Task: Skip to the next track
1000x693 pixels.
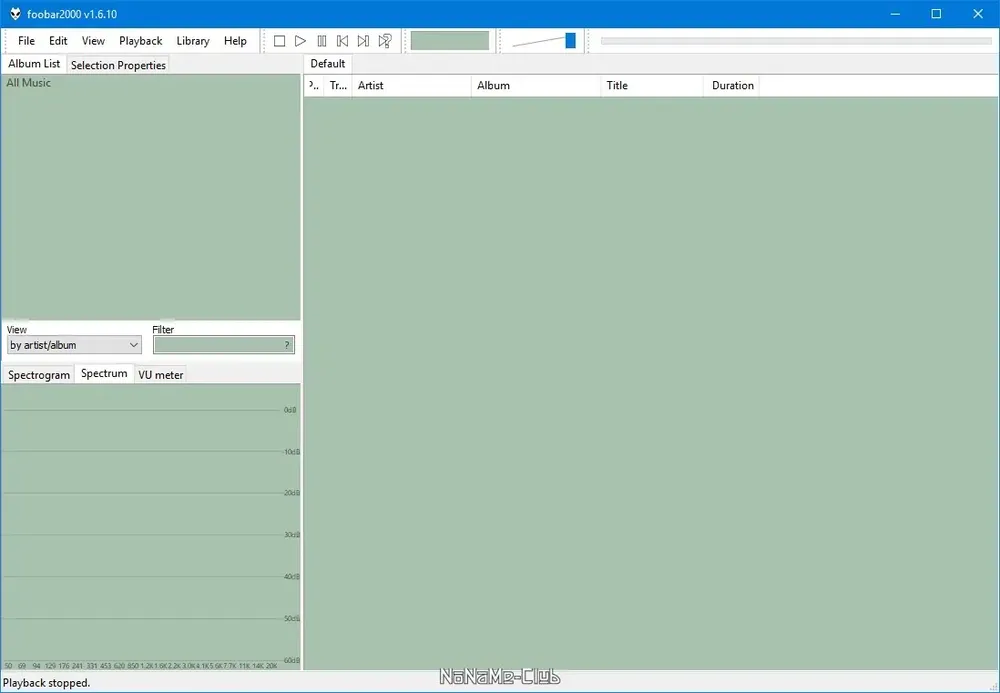Action: [x=364, y=41]
